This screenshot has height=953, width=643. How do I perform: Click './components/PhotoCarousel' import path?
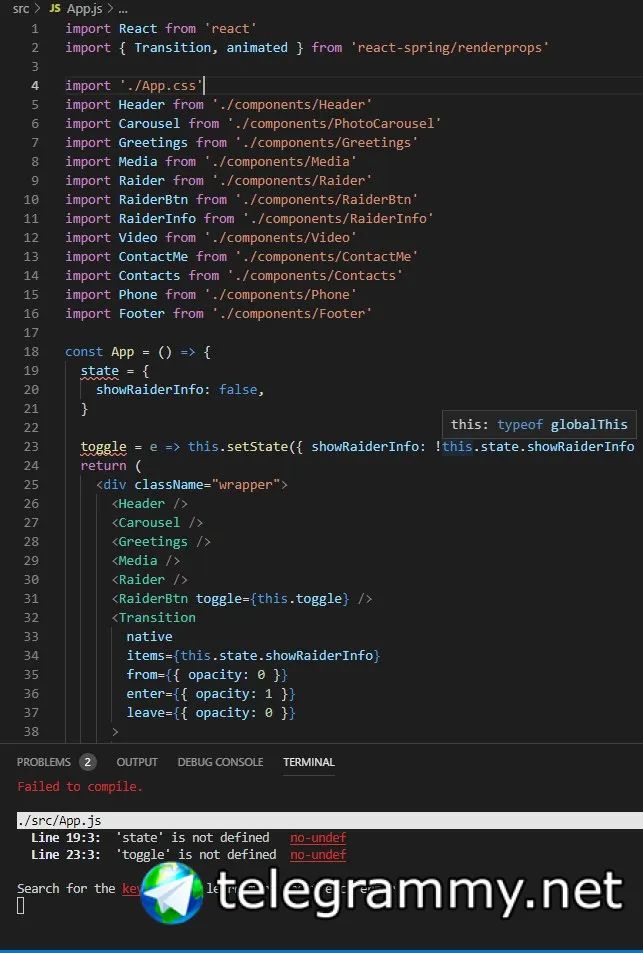tap(334, 123)
